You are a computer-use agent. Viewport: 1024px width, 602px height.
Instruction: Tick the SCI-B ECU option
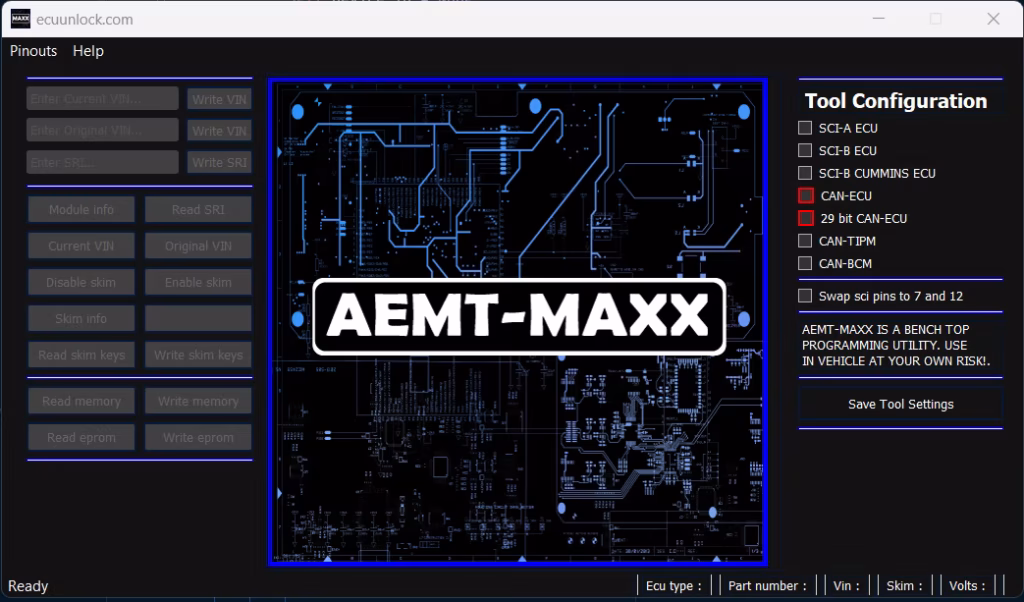pos(805,151)
